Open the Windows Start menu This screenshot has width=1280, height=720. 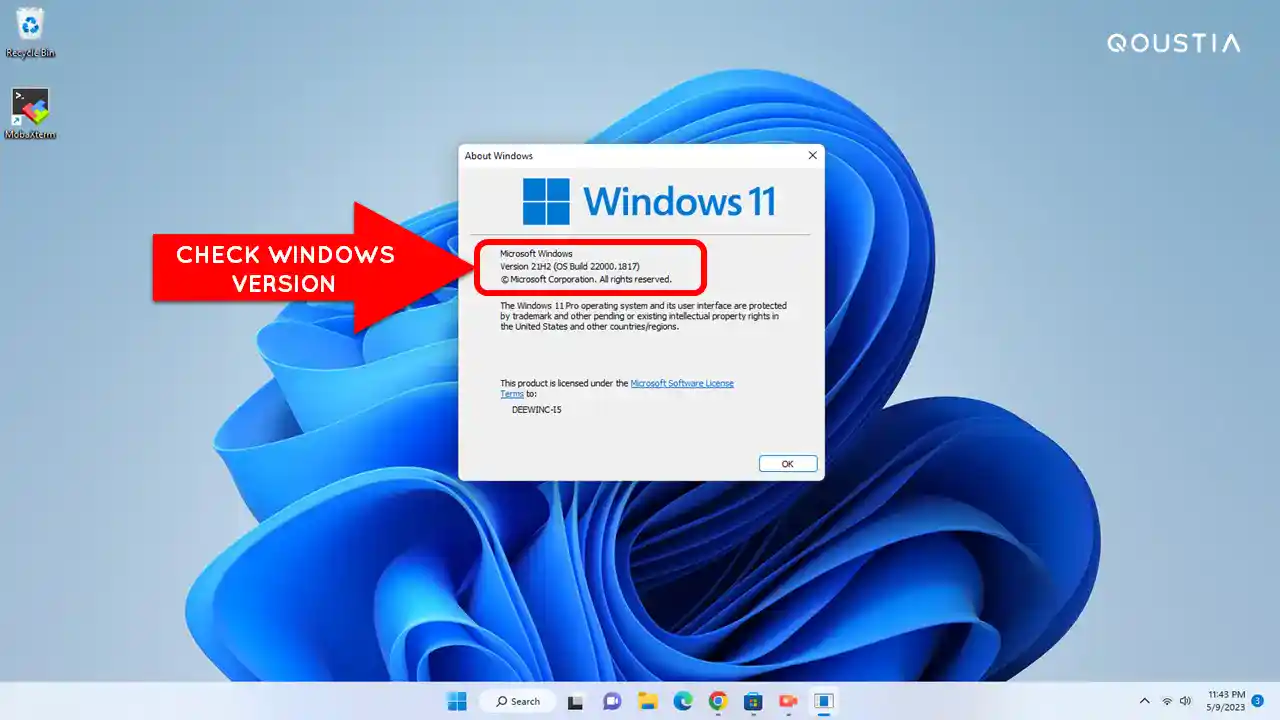tap(457, 701)
